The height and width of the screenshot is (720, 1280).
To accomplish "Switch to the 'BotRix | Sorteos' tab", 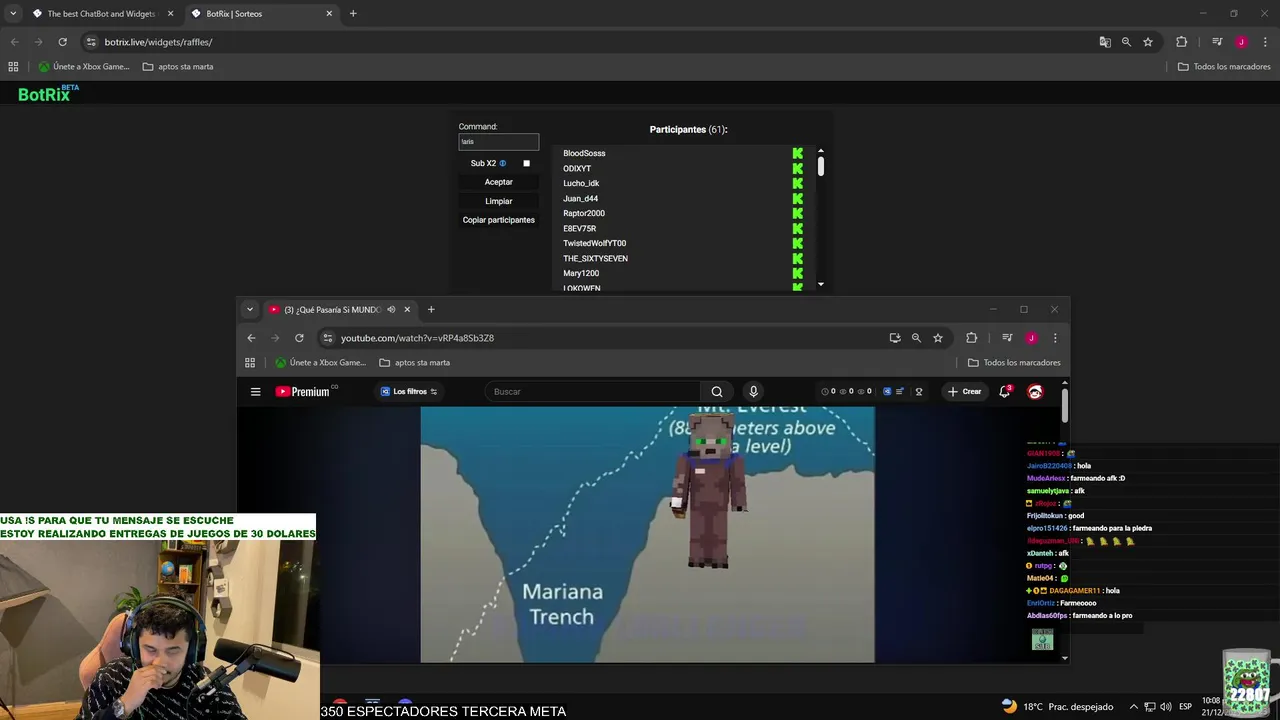I will point(262,14).
